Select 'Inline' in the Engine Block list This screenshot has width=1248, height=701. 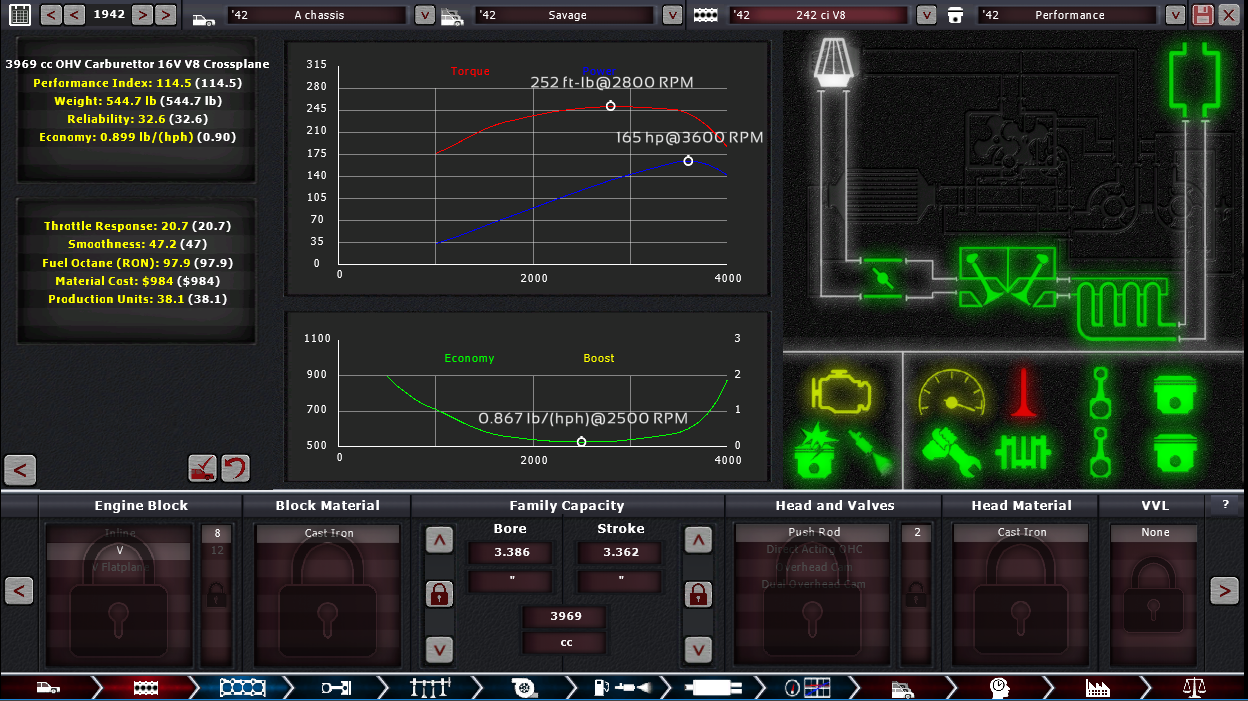[119, 534]
